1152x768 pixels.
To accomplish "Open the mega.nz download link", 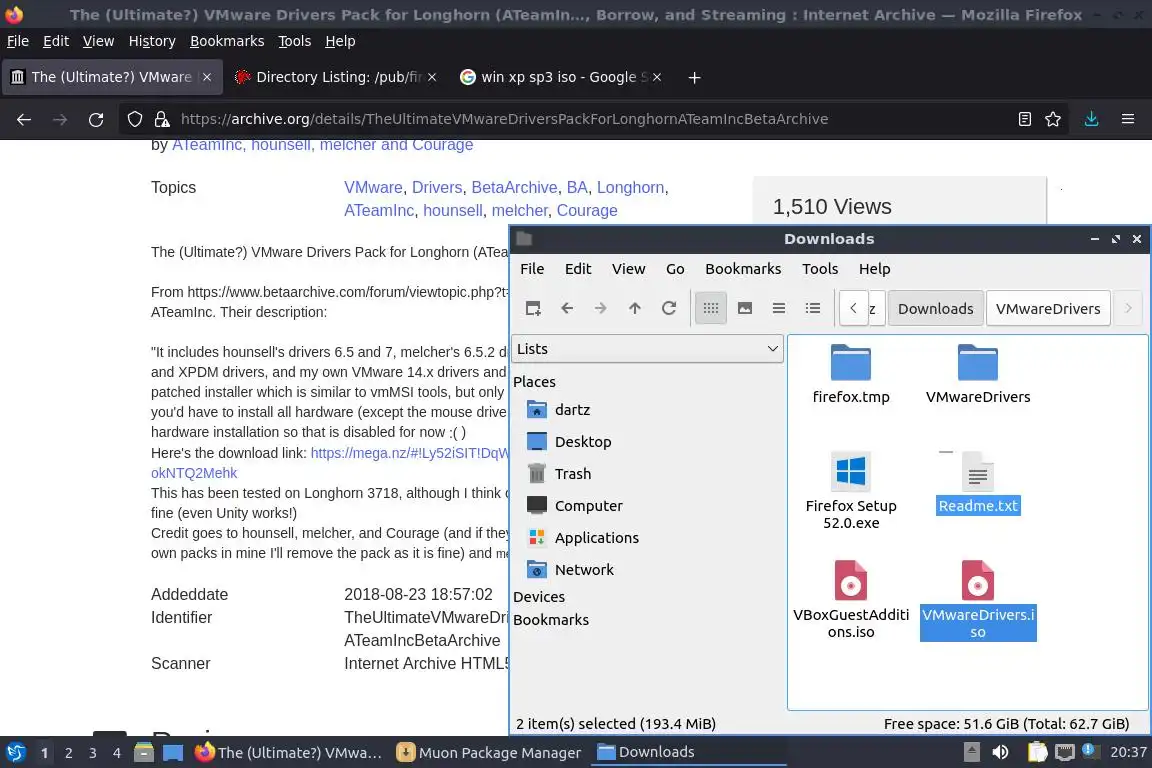I will tap(409, 453).
